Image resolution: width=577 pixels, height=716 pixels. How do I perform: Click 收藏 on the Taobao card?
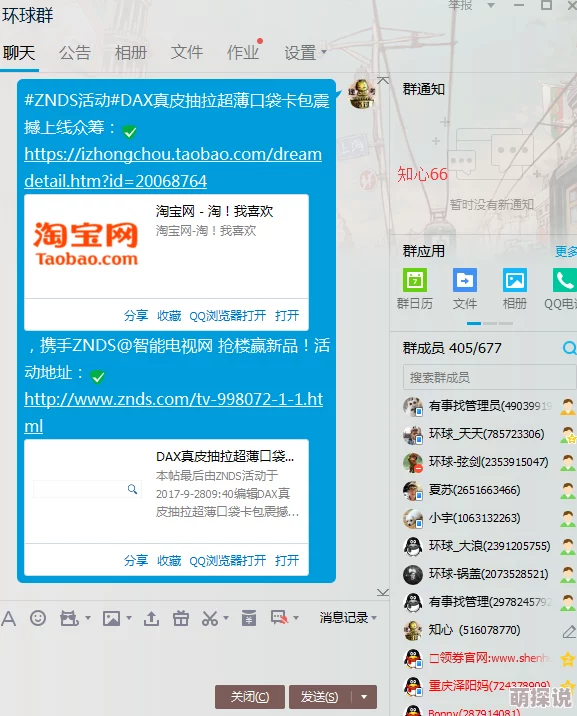169,316
